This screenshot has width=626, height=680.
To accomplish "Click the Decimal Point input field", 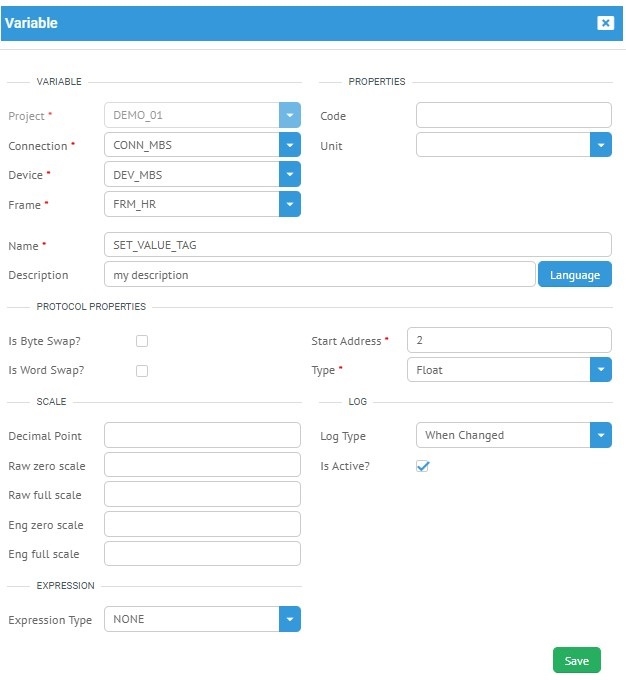I will click(202, 436).
